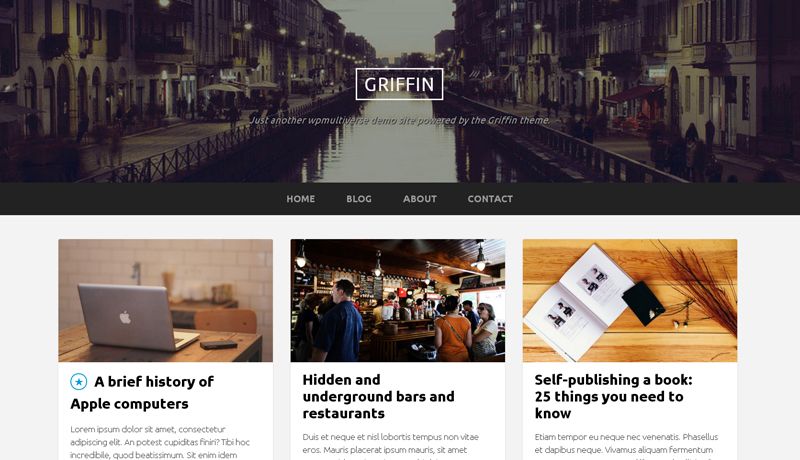Screen dimensions: 800x460
Task: Click the GRIFFIN site logo box
Action: click(x=399, y=84)
